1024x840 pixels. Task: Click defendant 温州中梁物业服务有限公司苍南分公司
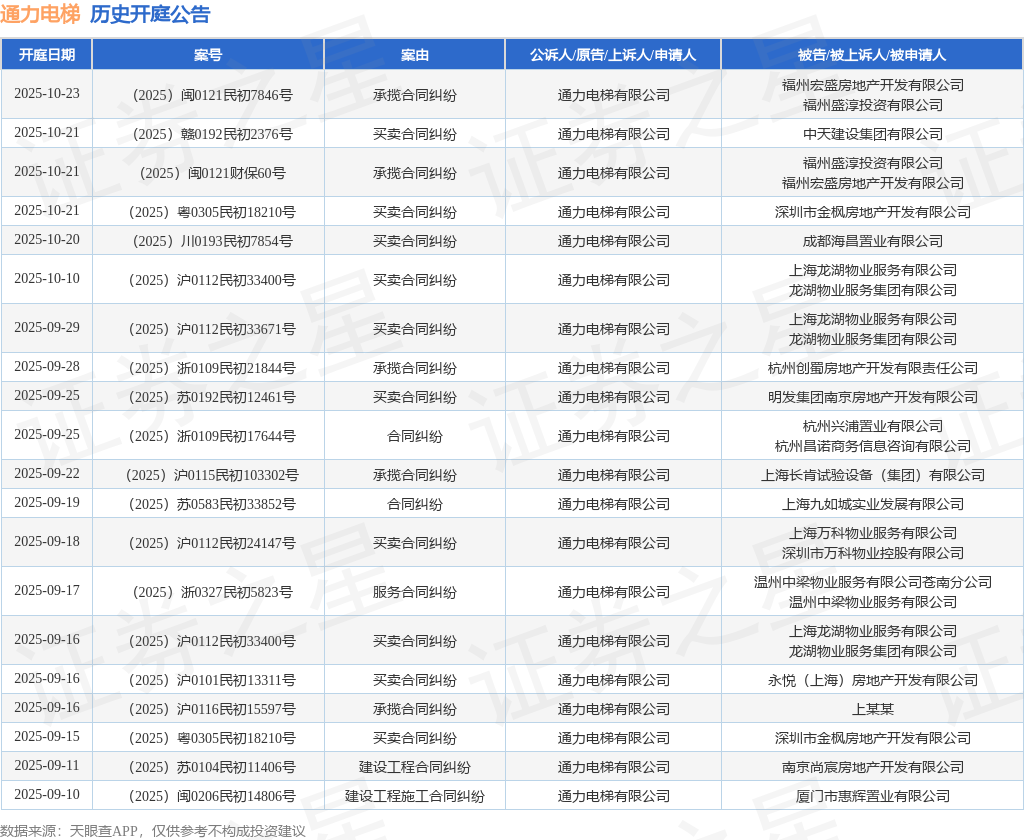tap(872, 582)
